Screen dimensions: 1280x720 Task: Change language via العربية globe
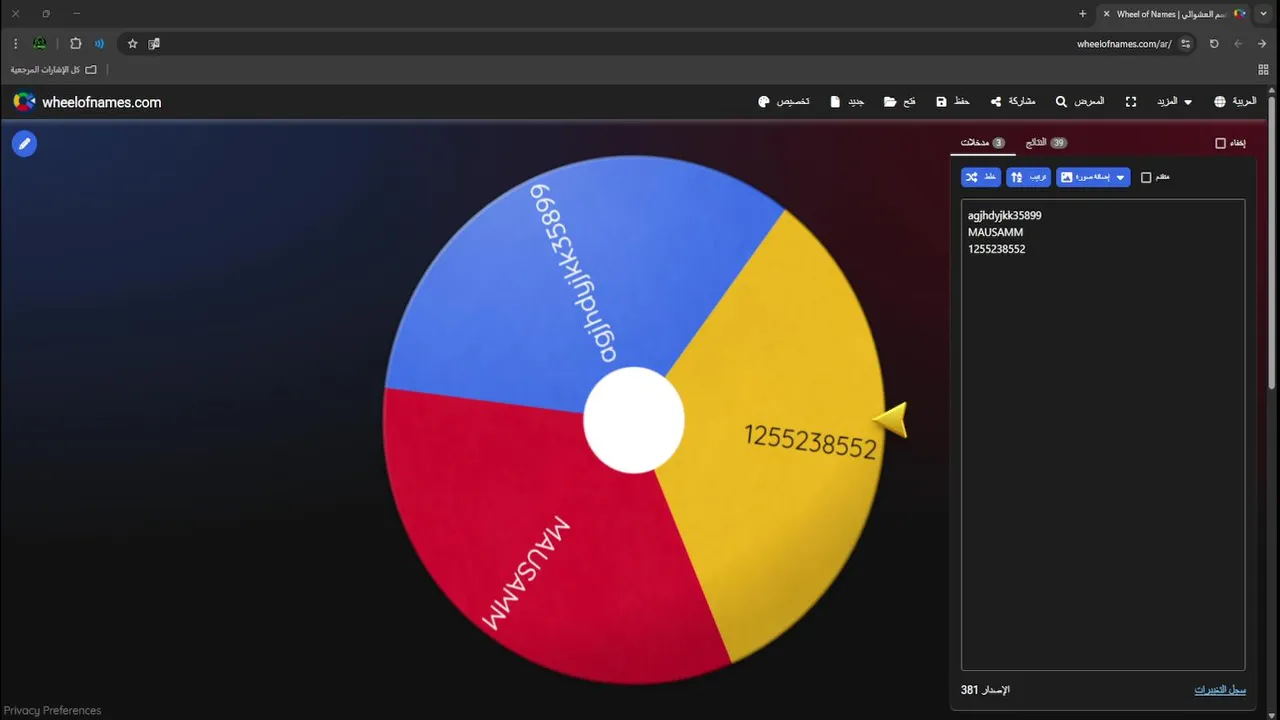(x=1235, y=102)
